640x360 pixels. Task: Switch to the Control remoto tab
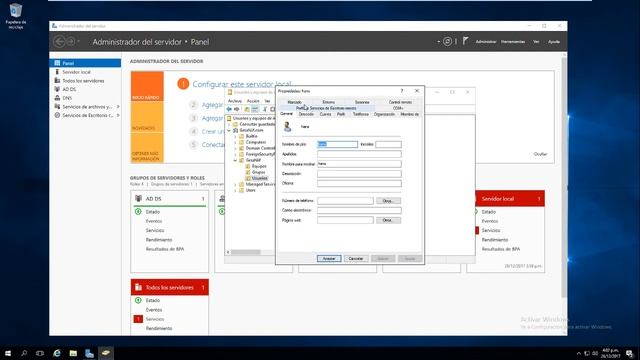(400, 102)
